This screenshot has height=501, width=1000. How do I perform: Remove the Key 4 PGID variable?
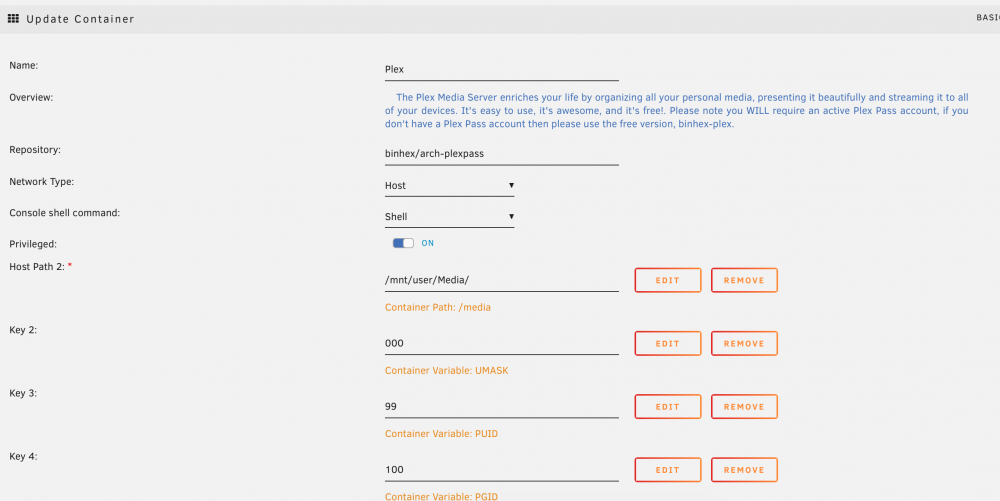click(744, 470)
